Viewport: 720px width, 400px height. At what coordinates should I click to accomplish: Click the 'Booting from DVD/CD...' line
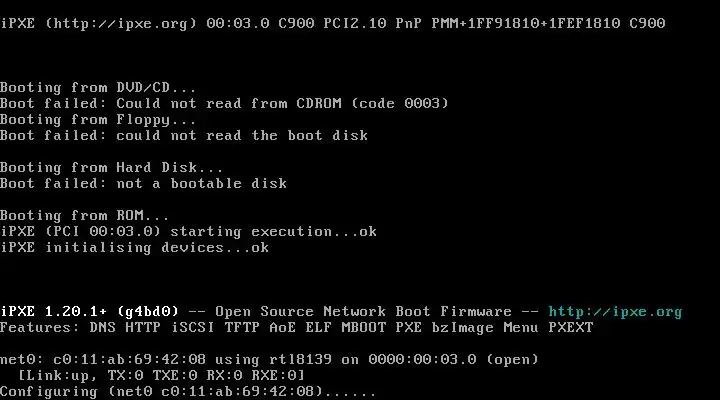(98, 87)
